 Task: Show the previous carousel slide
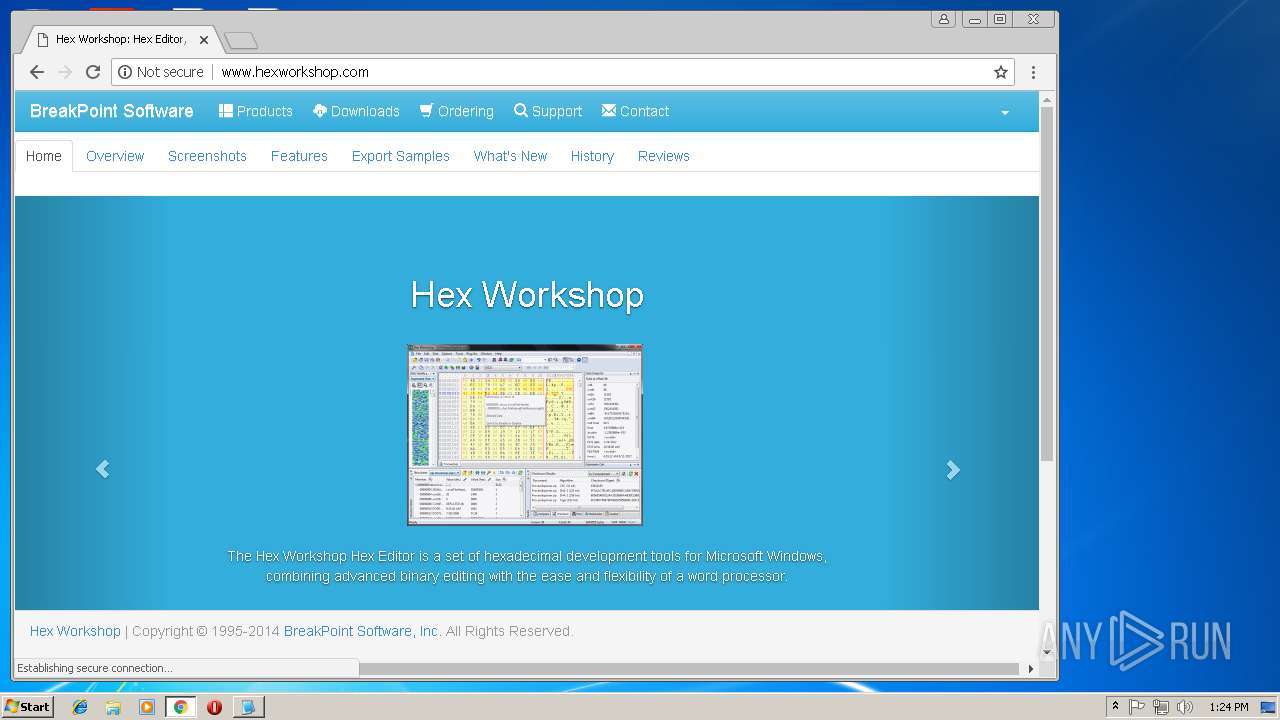(x=102, y=469)
